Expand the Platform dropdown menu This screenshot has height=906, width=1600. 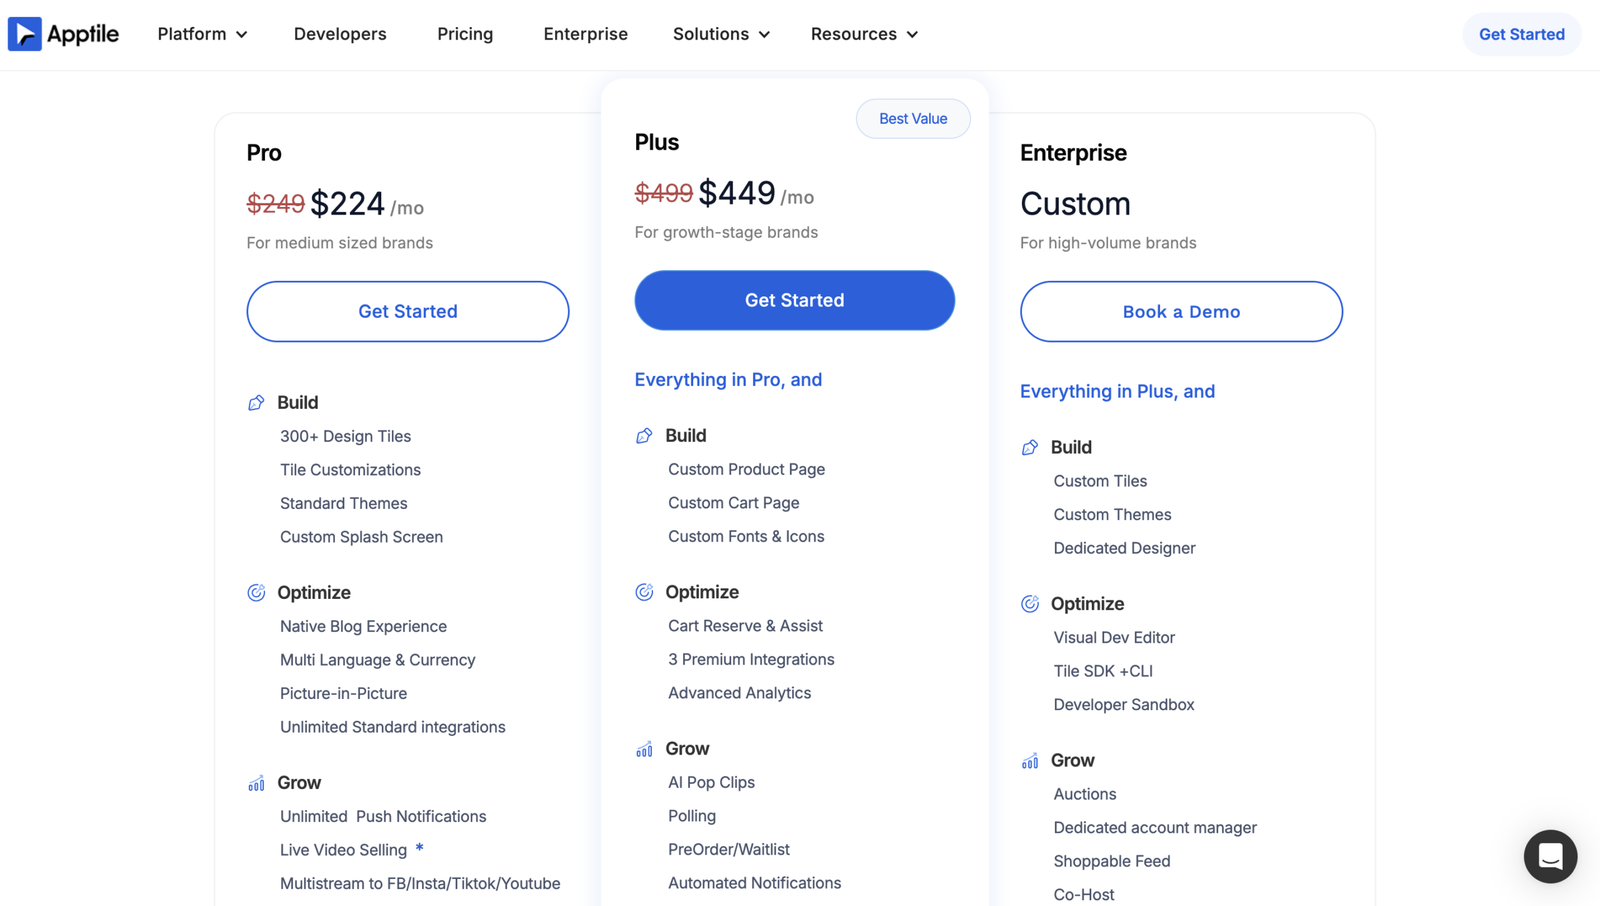pyautogui.click(x=202, y=34)
